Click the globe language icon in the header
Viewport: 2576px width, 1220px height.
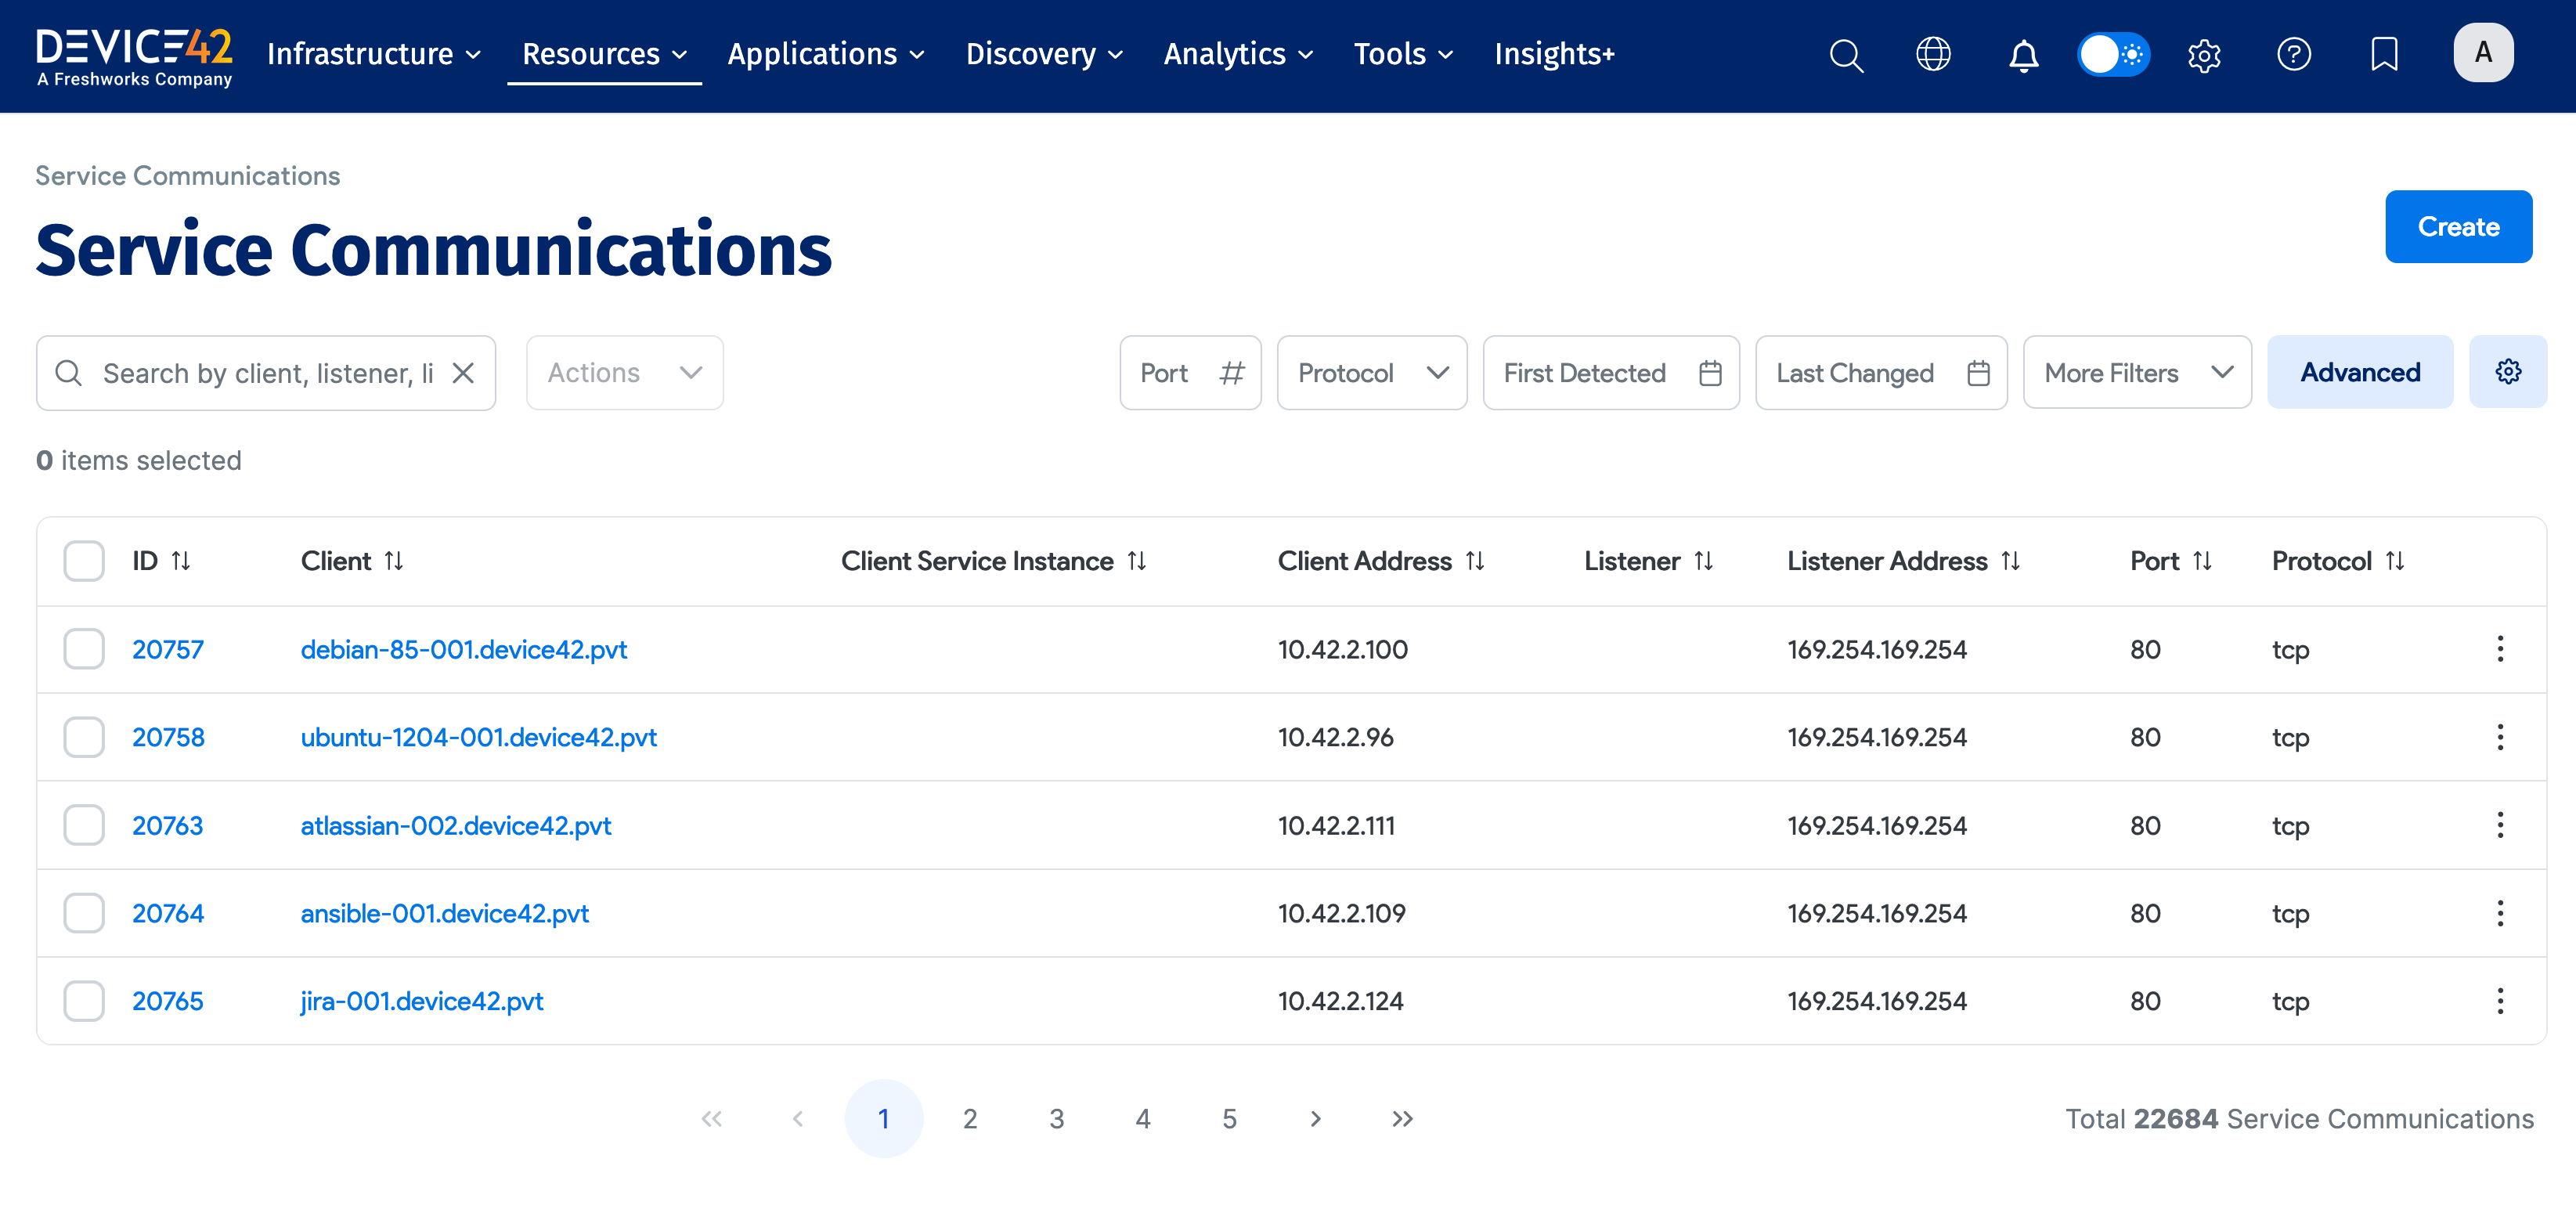tap(1933, 55)
